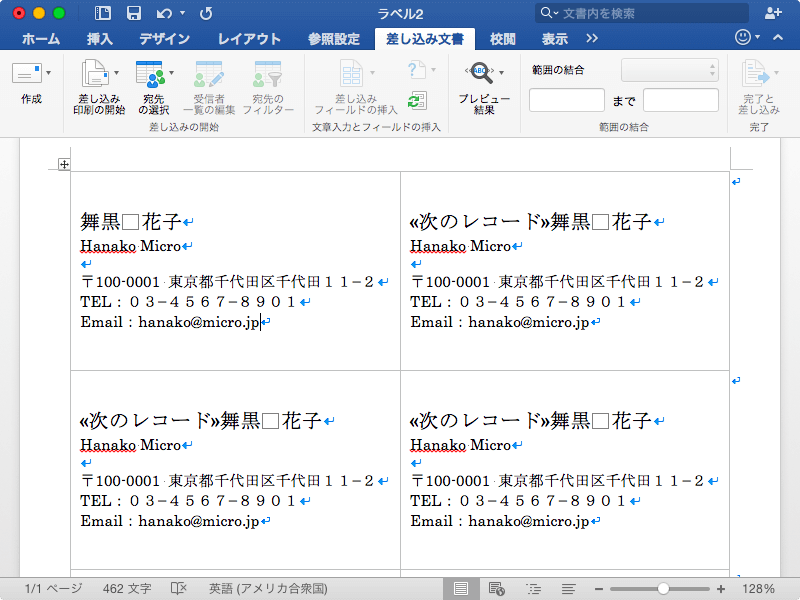Switch to the デザイン tab
Image resolution: width=800 pixels, height=600 pixels.
pos(164,39)
